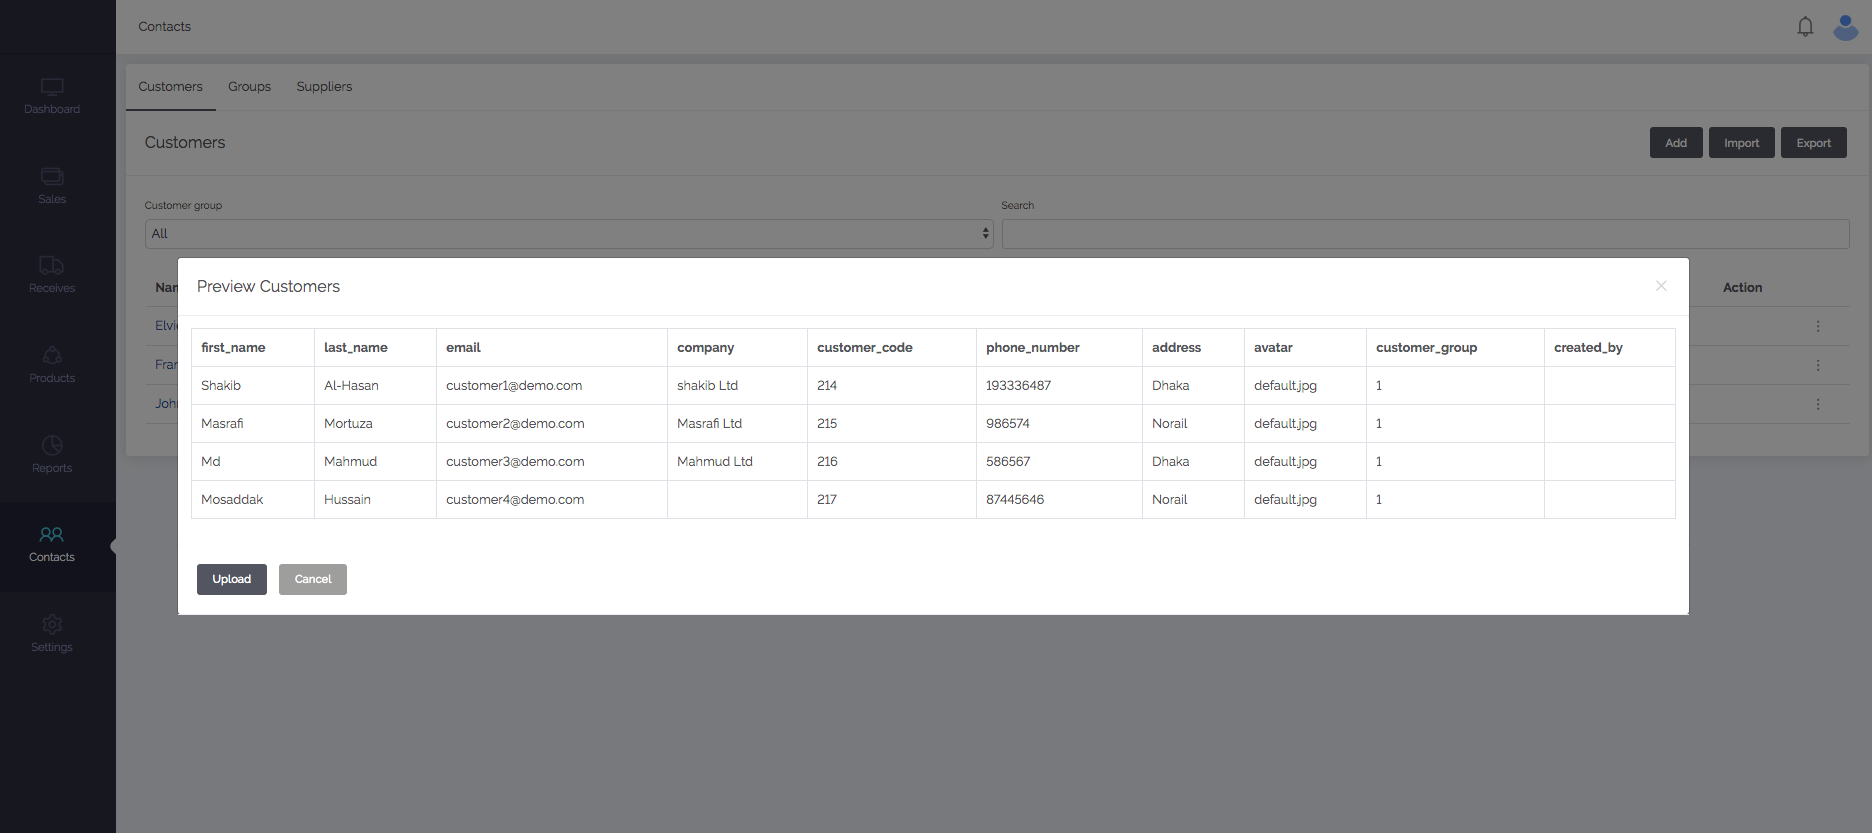Open Settings in the sidebar
Viewport: 1872px width, 833px height.
52,634
